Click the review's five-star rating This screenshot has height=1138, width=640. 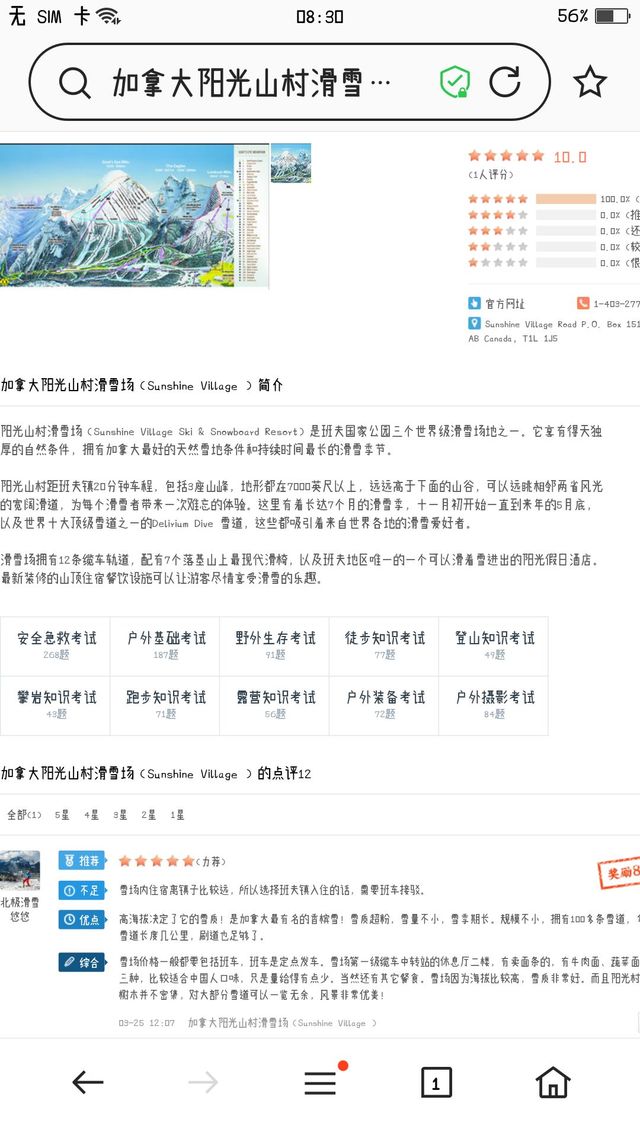tap(157, 861)
